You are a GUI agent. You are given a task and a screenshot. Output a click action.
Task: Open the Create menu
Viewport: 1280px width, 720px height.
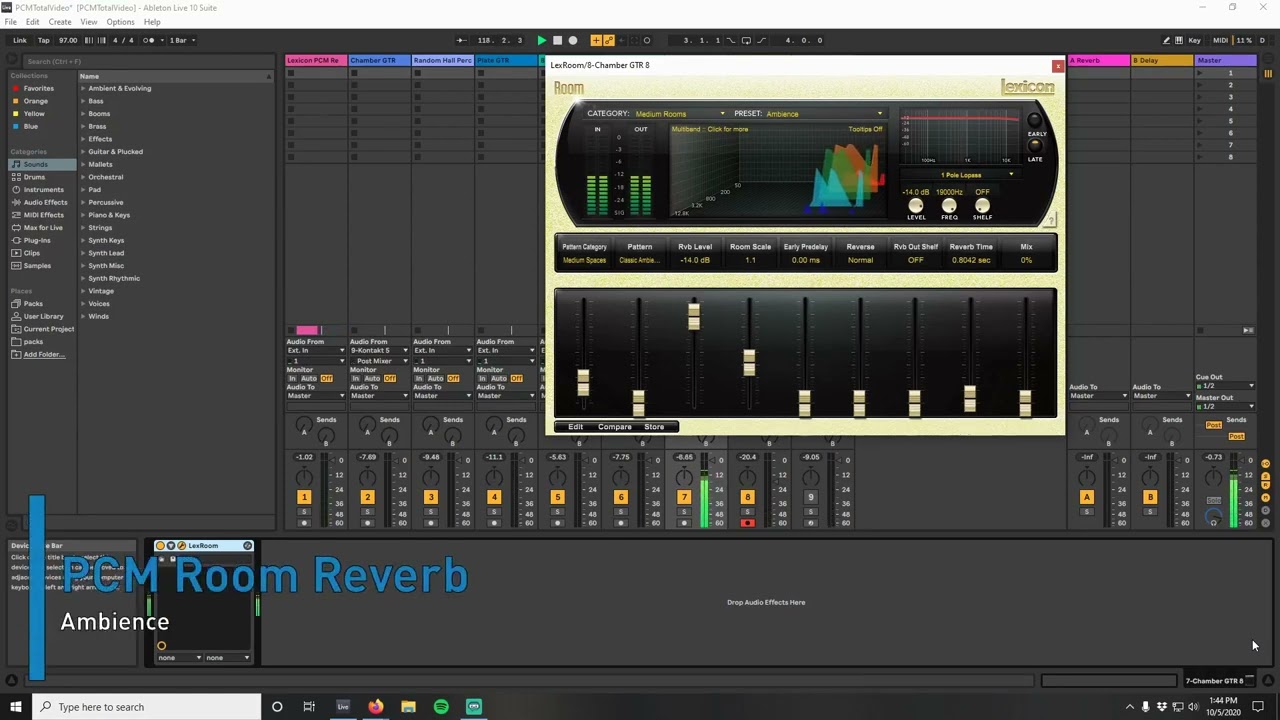60,22
